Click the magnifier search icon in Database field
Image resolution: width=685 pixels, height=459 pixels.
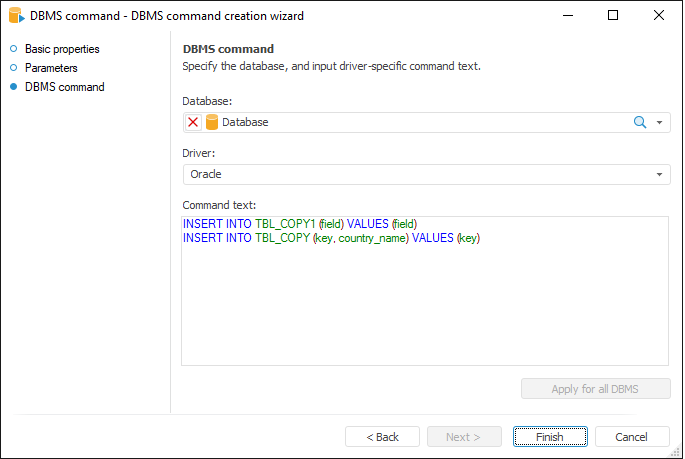click(640, 122)
